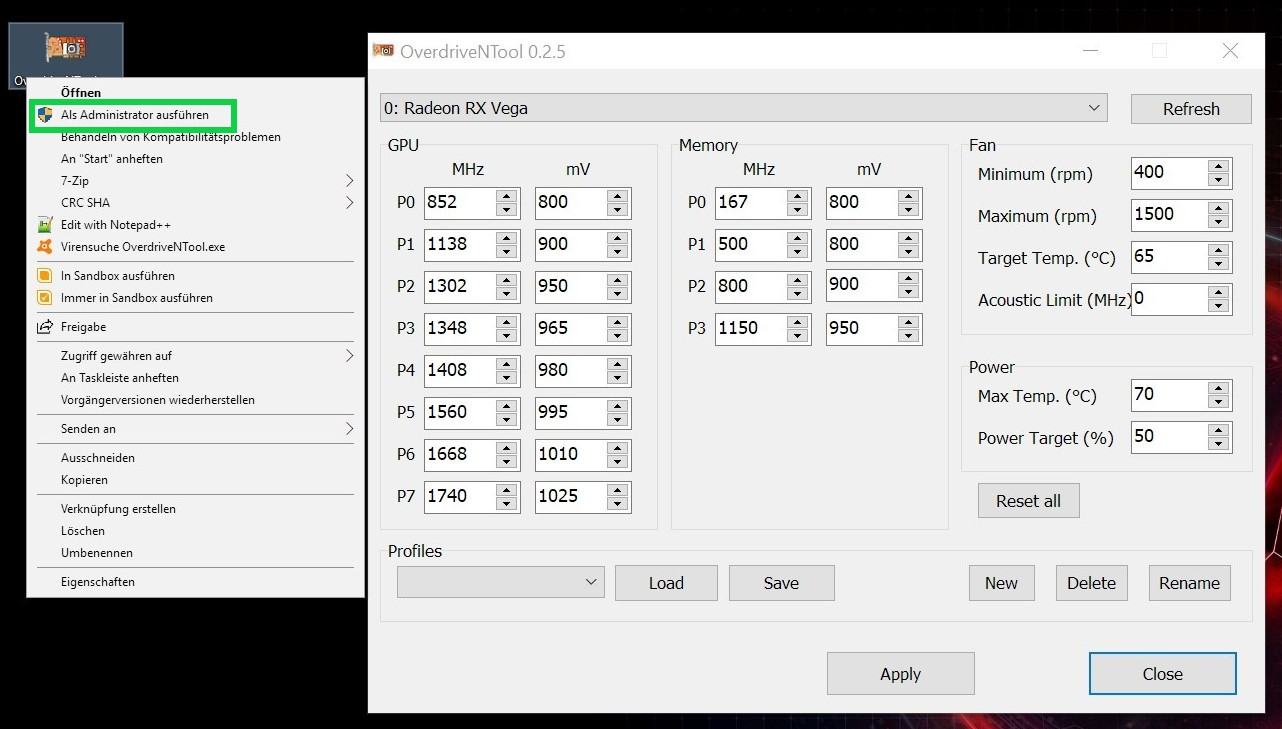This screenshot has width=1282, height=729.
Task: Click the Reset all button
Action: [1028, 501]
